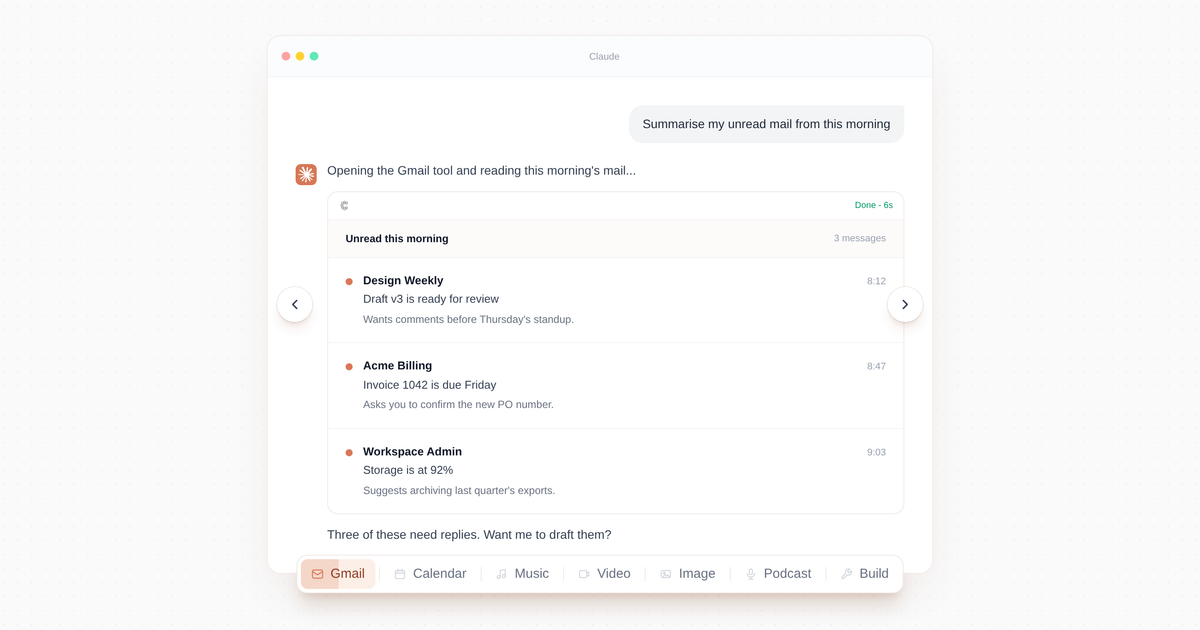Click the 9:03 timestamp

coord(876,452)
